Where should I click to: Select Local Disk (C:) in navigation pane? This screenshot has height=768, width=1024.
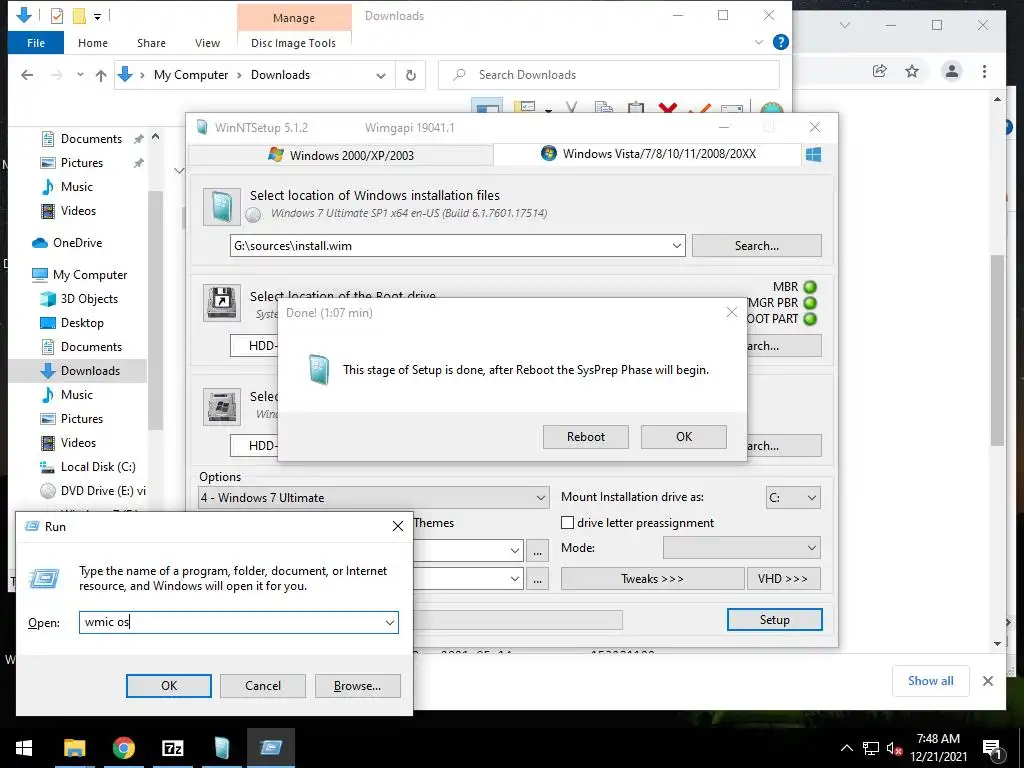point(98,467)
